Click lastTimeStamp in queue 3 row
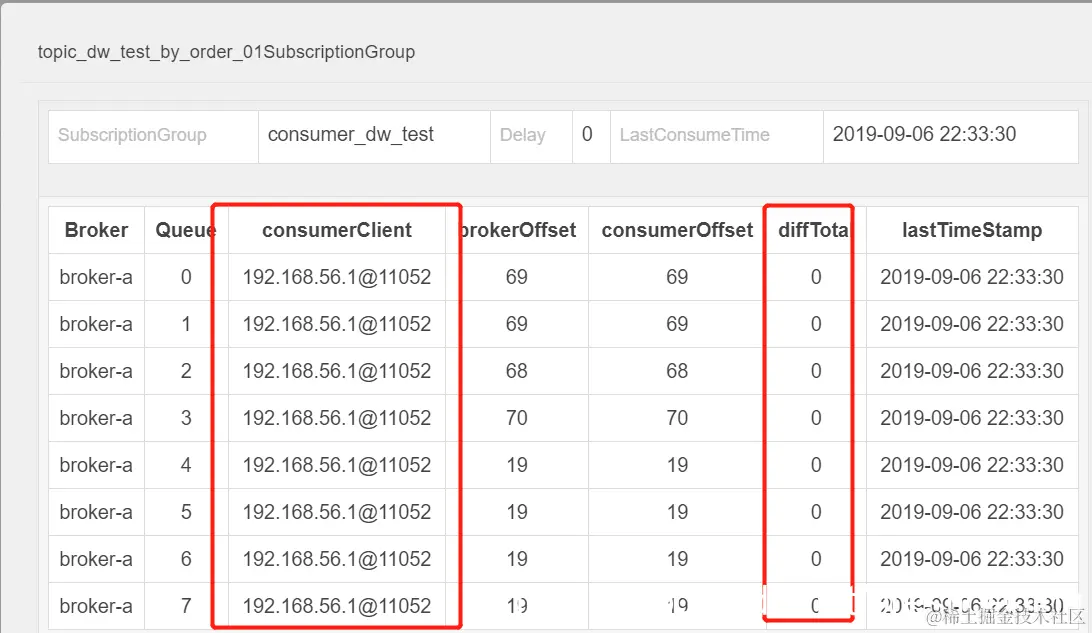Viewport: 1092px width, 633px height. pyautogui.click(x=972, y=418)
